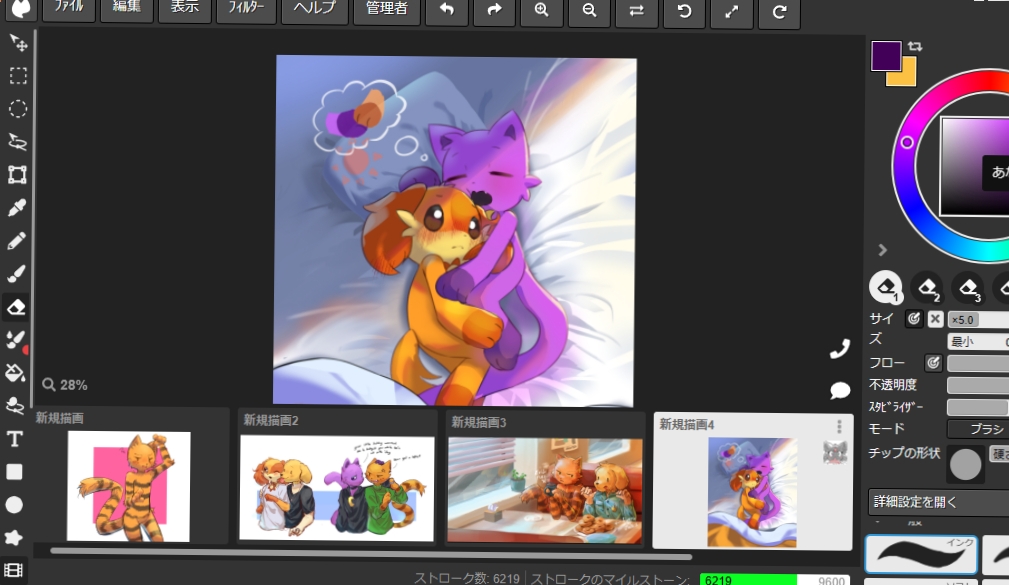This screenshot has height=585, width=1009.
Task: Toggle pressure sensitivity for サイズ
Action: click(x=913, y=319)
